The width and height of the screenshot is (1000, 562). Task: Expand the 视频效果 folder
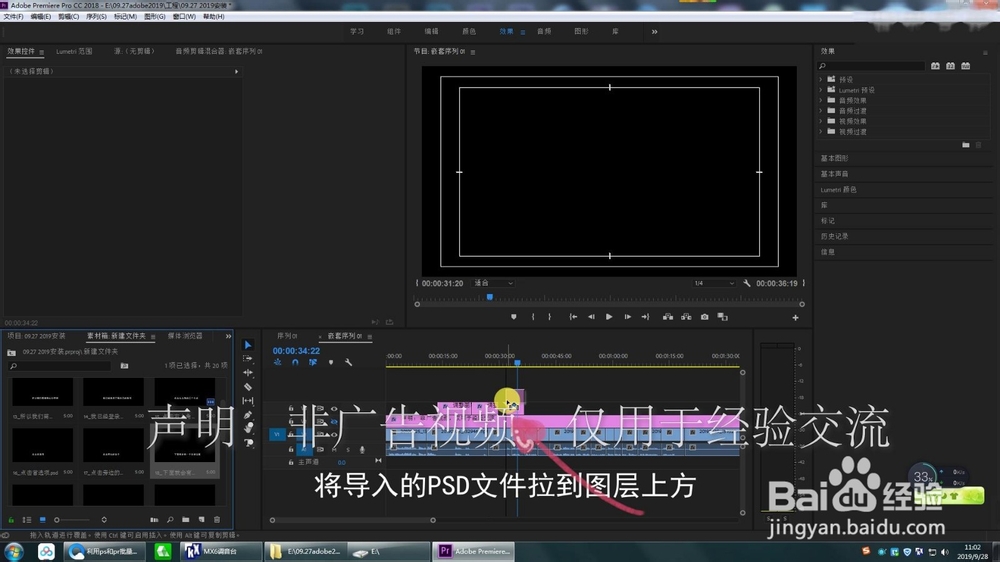[821, 121]
